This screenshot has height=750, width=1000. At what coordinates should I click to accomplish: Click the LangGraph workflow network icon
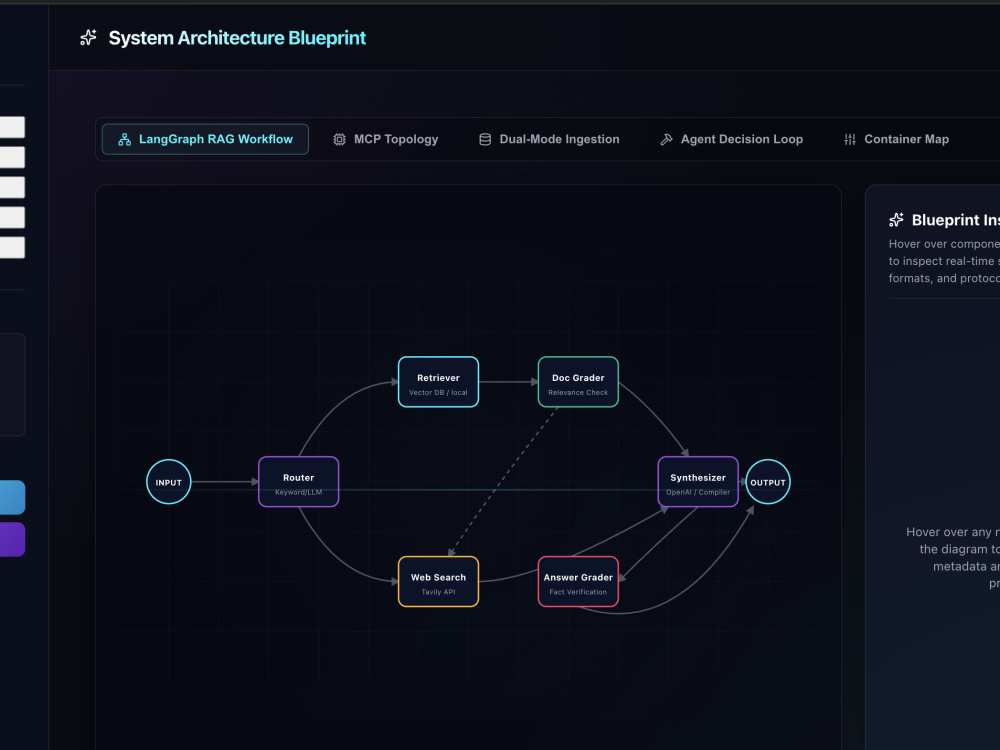pos(124,139)
